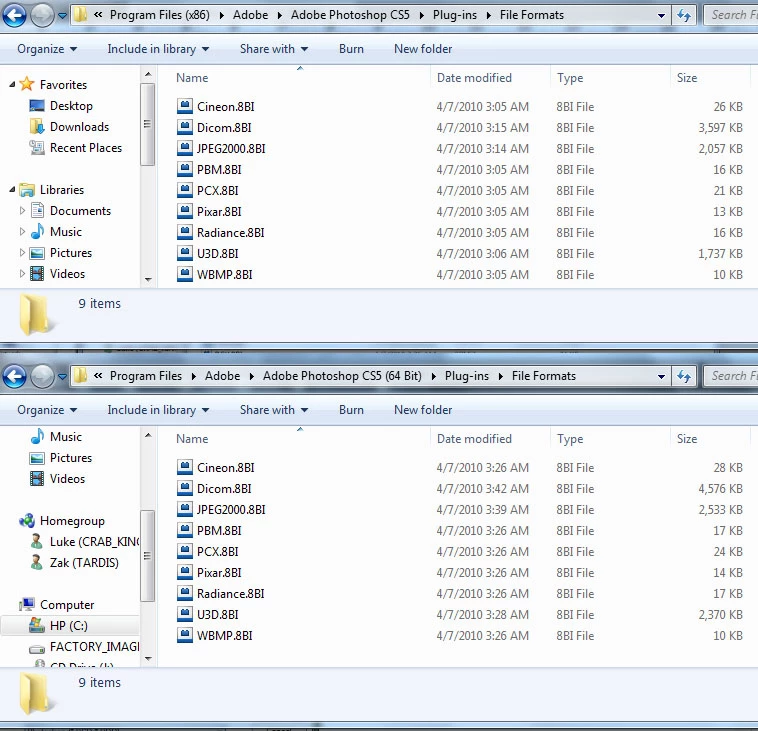The width and height of the screenshot is (758, 731).
Task: Click Refresh icon in bottom window address bar
Action: click(684, 376)
